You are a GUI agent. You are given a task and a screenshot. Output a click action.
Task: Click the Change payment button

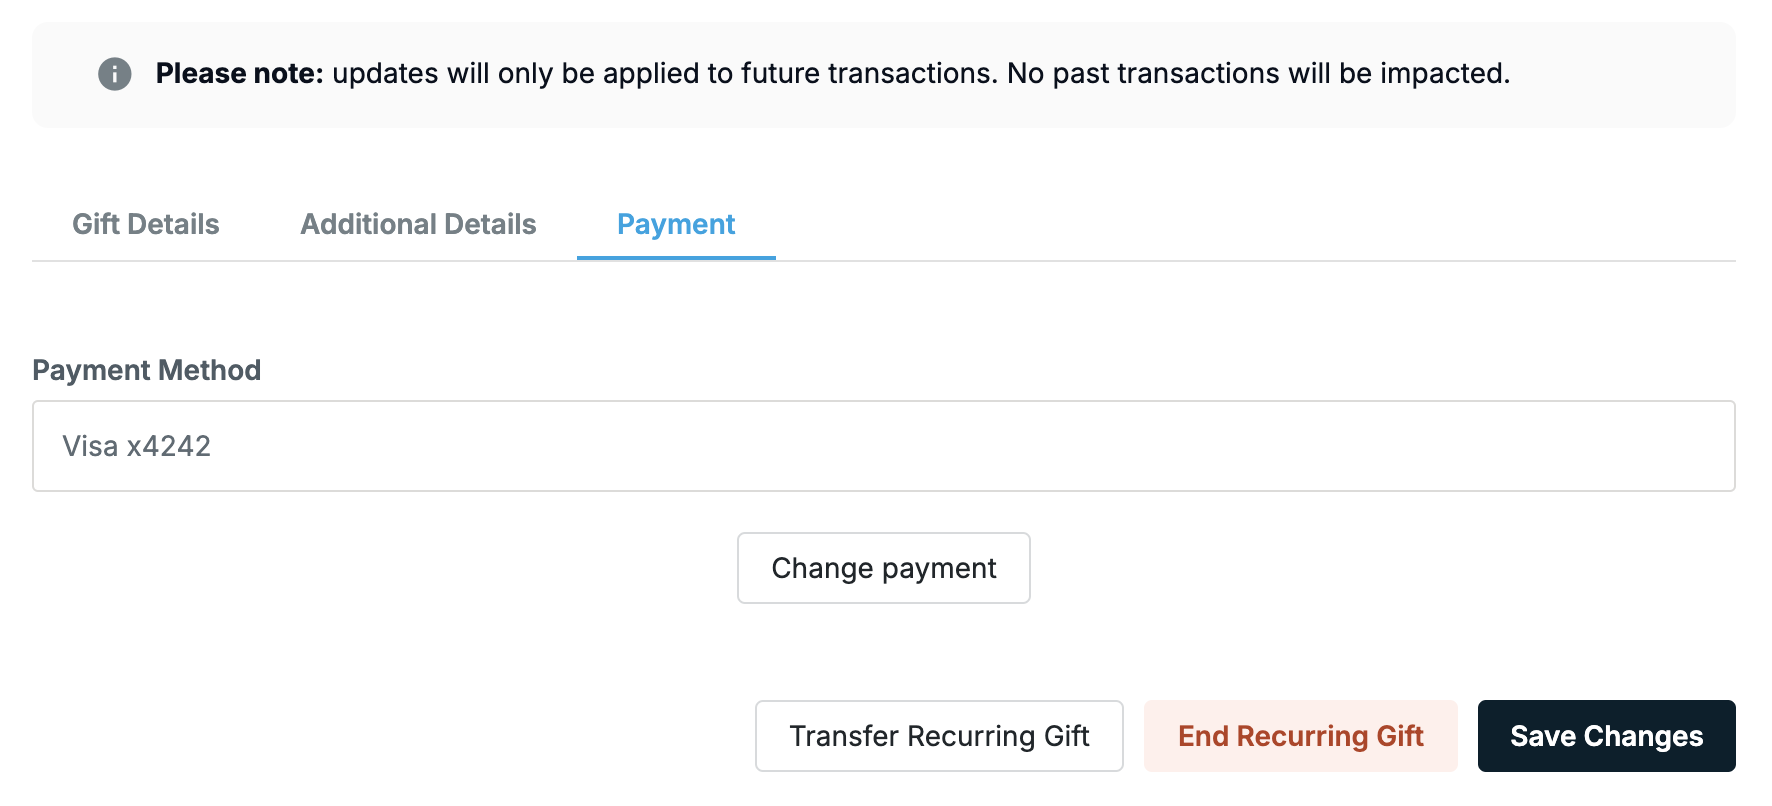point(884,568)
